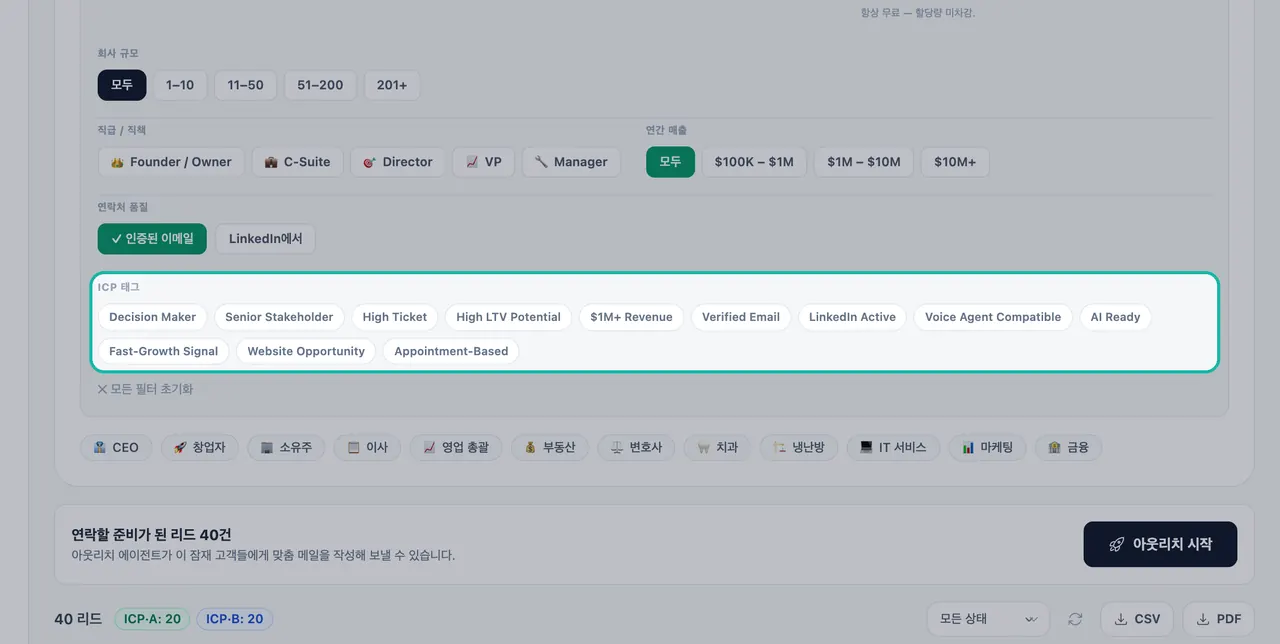Add the High Ticket ICP tag
Screen dimensions: 1280x644
coord(395,317)
